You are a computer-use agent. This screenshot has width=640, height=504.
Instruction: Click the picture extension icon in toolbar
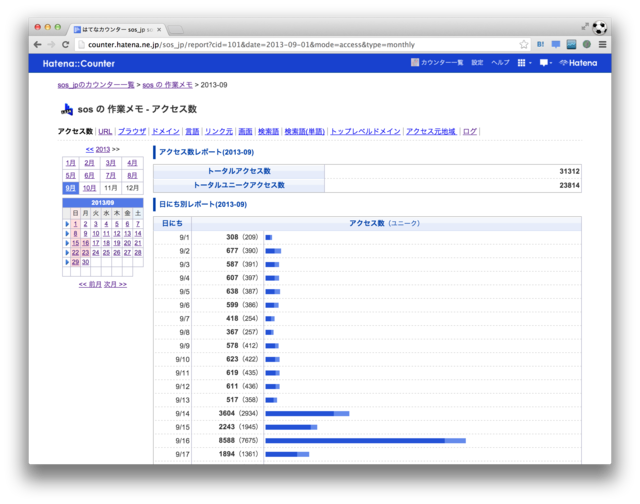571,44
